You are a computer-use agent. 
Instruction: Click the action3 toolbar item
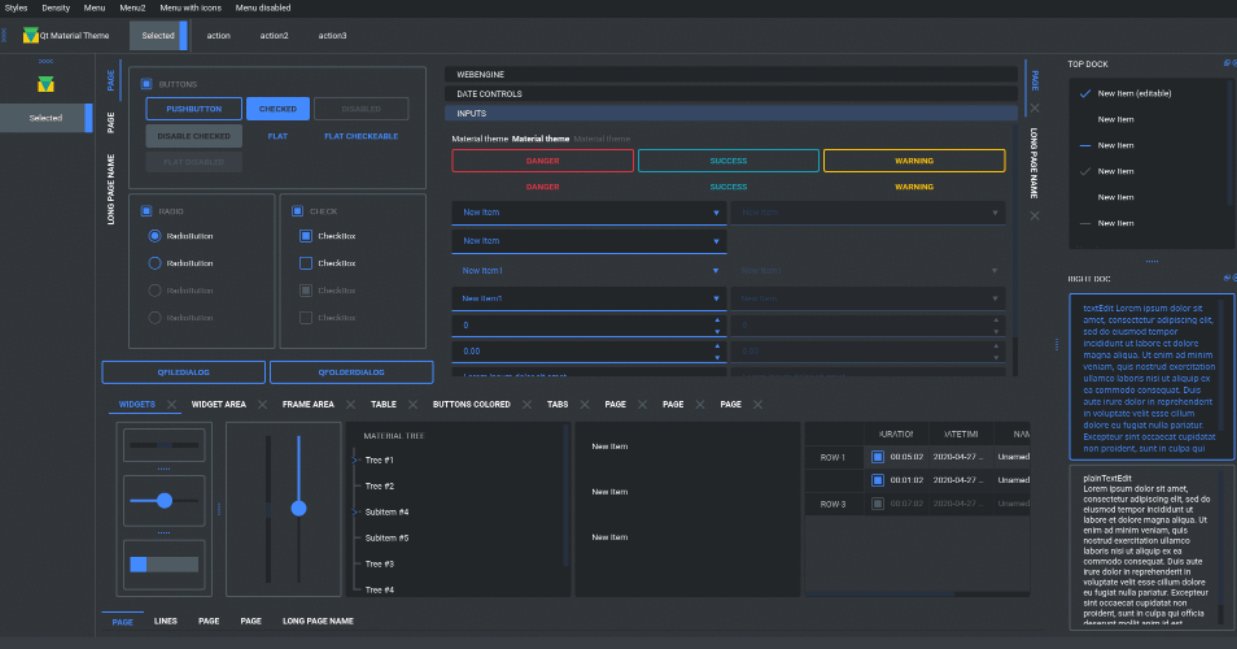point(333,36)
